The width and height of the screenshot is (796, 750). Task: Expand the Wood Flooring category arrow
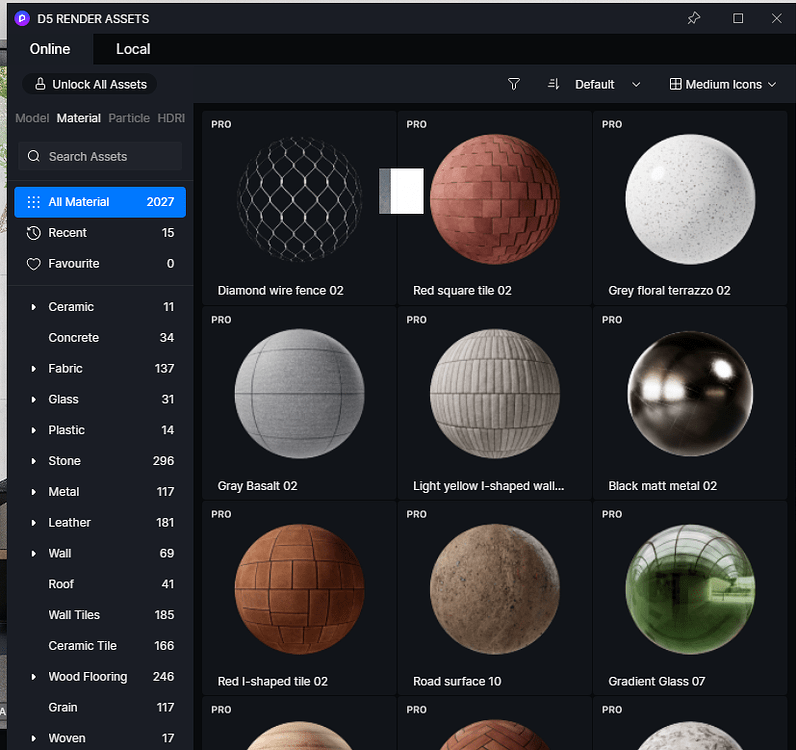click(x=34, y=677)
